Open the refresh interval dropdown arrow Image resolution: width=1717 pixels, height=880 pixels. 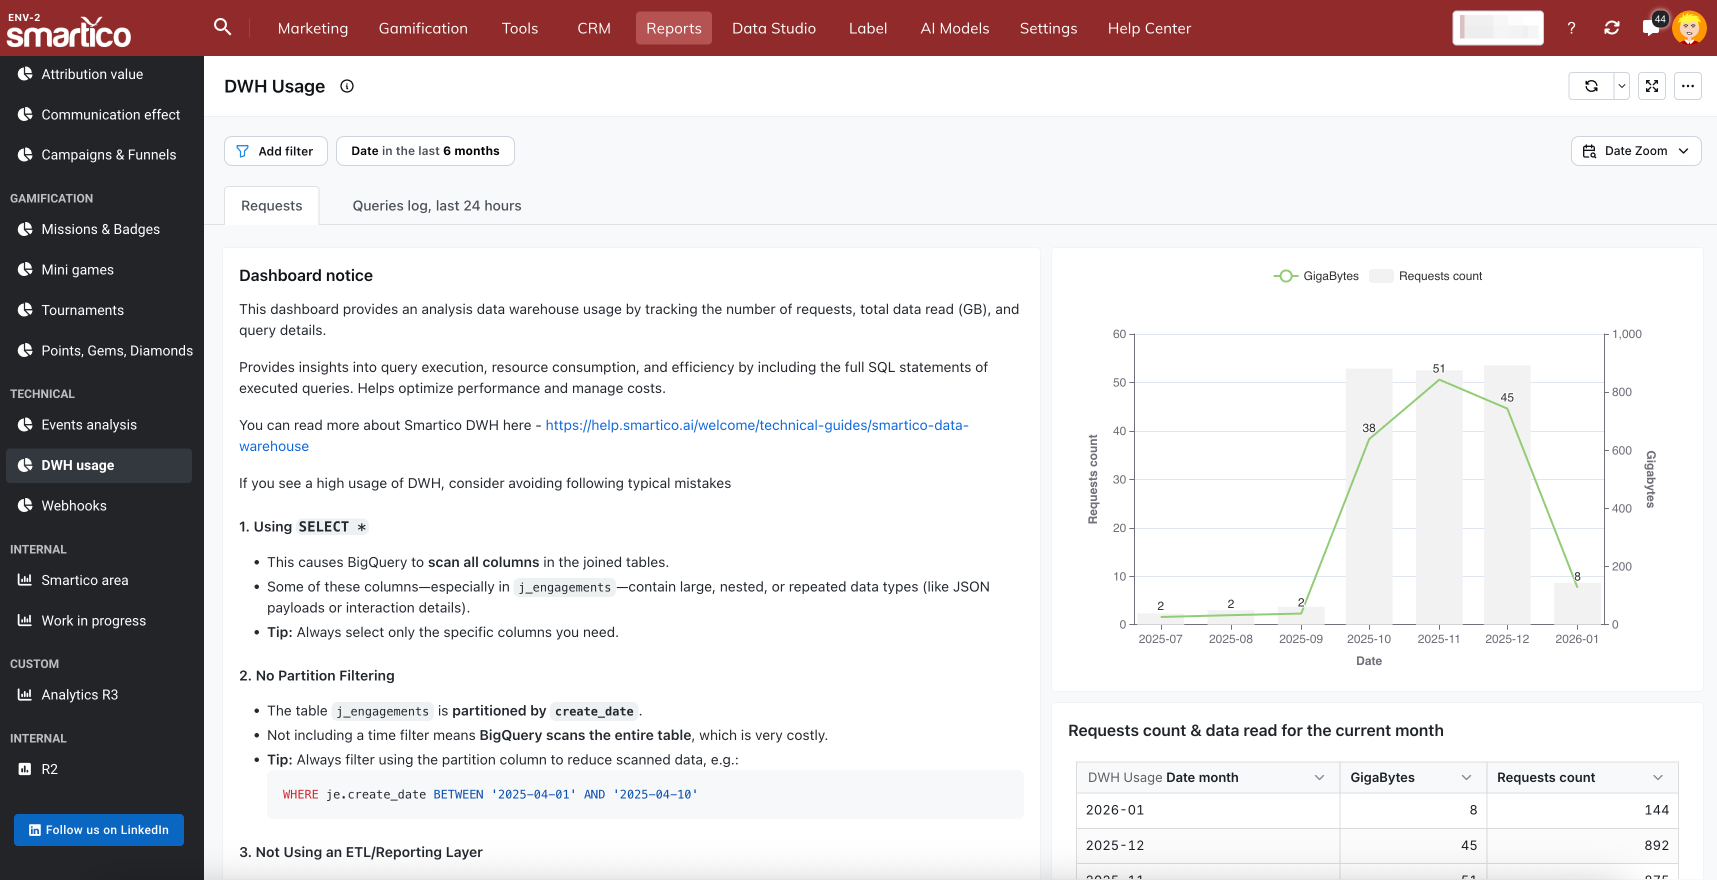click(x=1622, y=86)
